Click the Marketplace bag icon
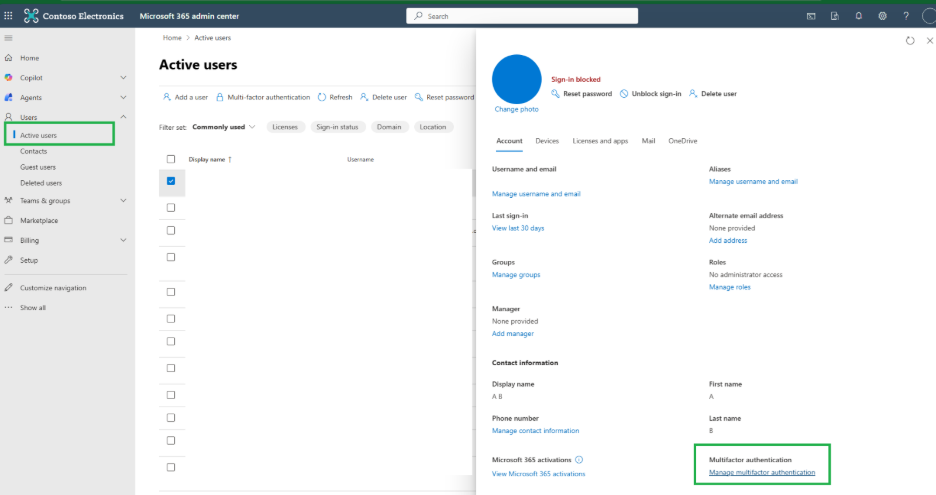936x495 pixels. (8, 220)
